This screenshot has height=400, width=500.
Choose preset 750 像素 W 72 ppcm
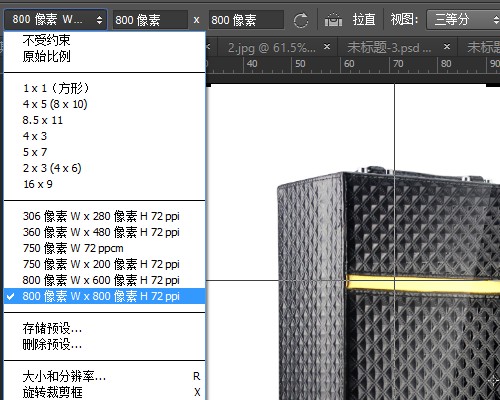(x=104, y=248)
